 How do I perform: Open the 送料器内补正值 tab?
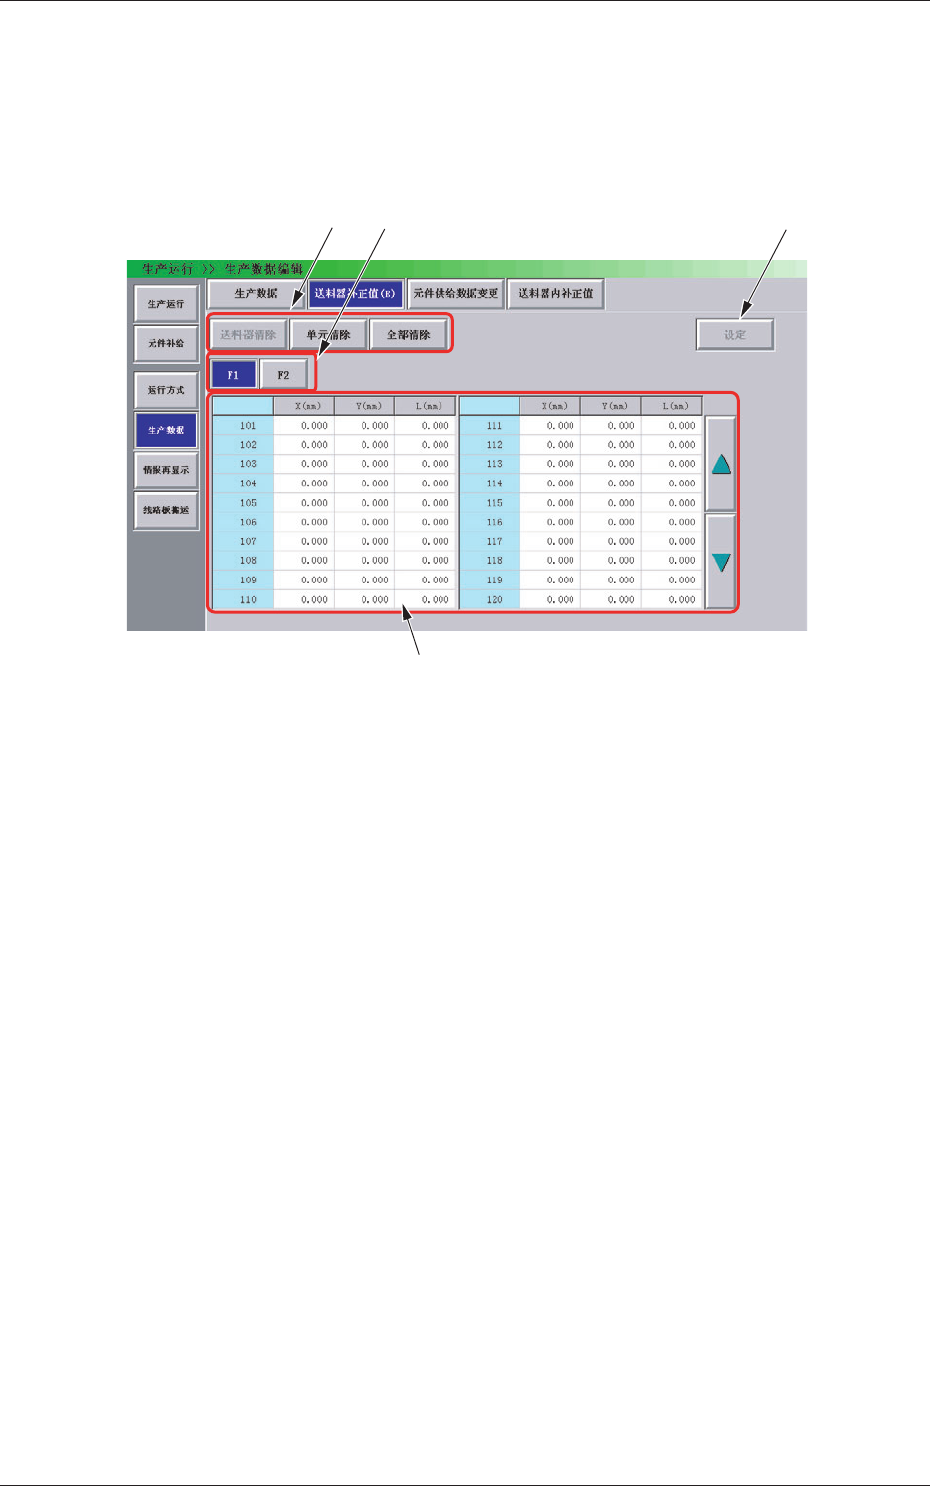click(x=556, y=294)
